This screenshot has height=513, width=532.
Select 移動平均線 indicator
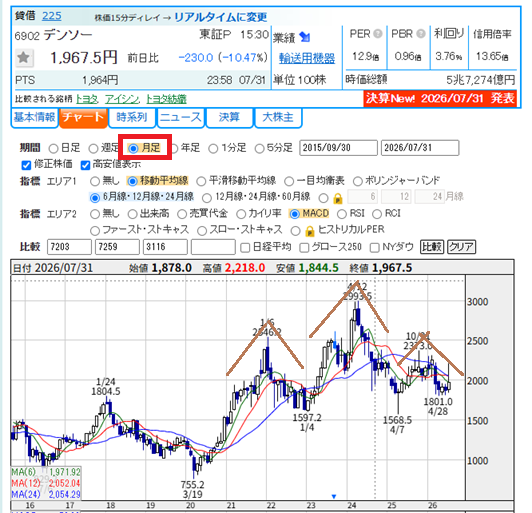coord(132,181)
